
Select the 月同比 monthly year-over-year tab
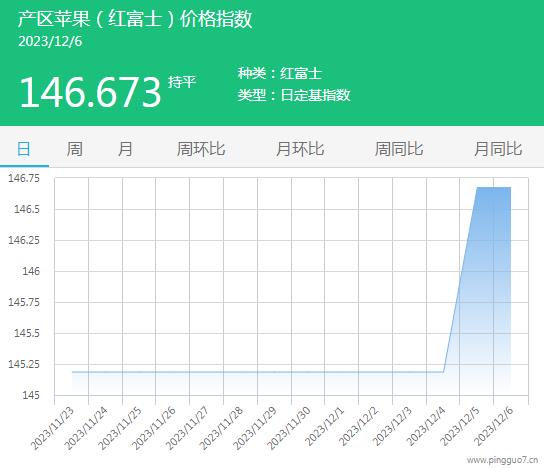[x=498, y=149]
